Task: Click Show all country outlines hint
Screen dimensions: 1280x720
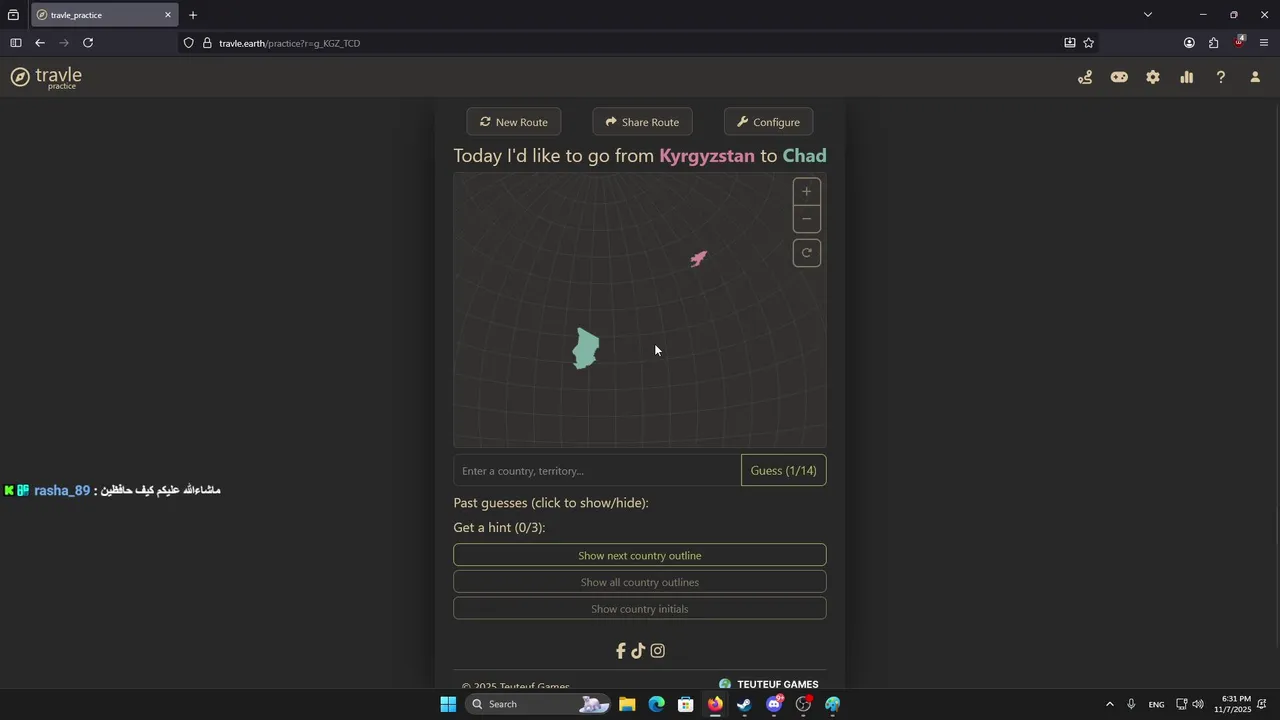Action: pos(640,582)
